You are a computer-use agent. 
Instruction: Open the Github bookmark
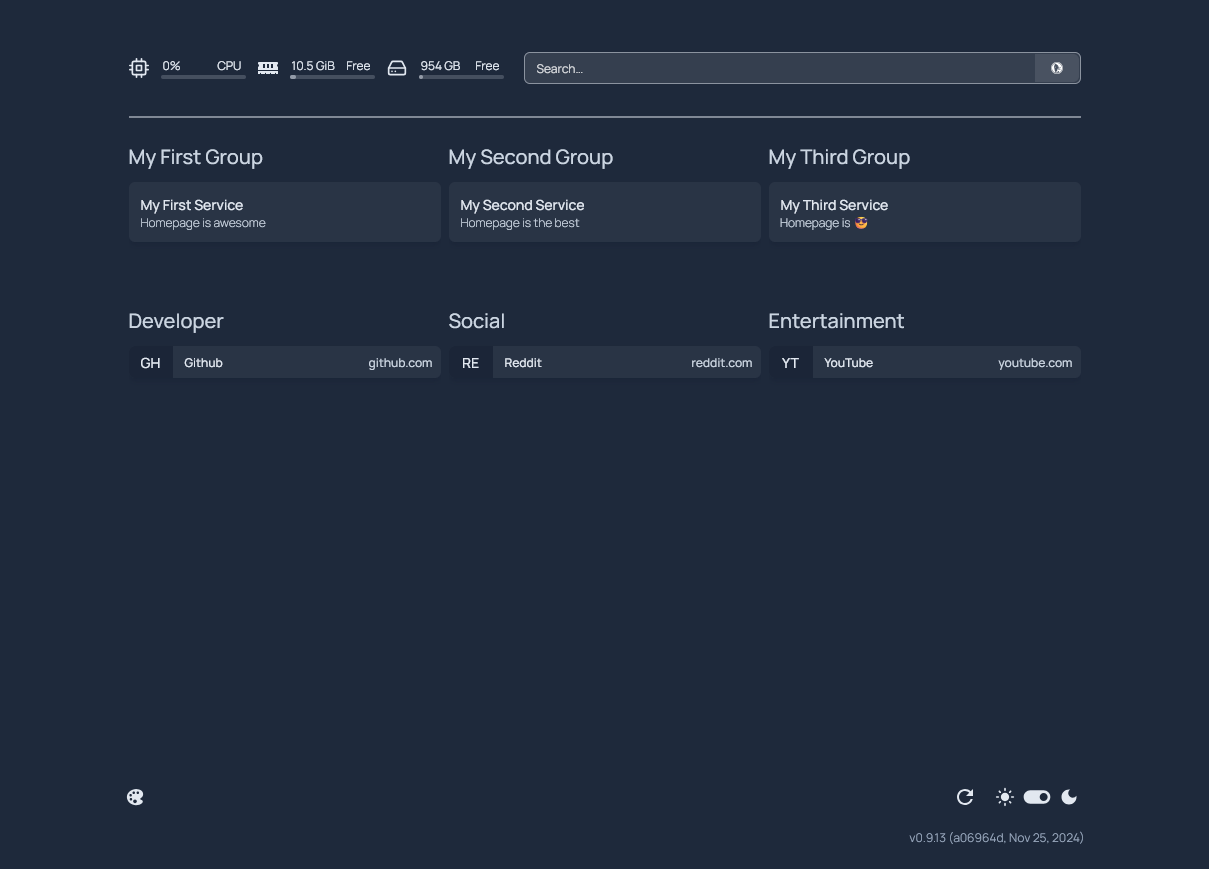[307, 362]
